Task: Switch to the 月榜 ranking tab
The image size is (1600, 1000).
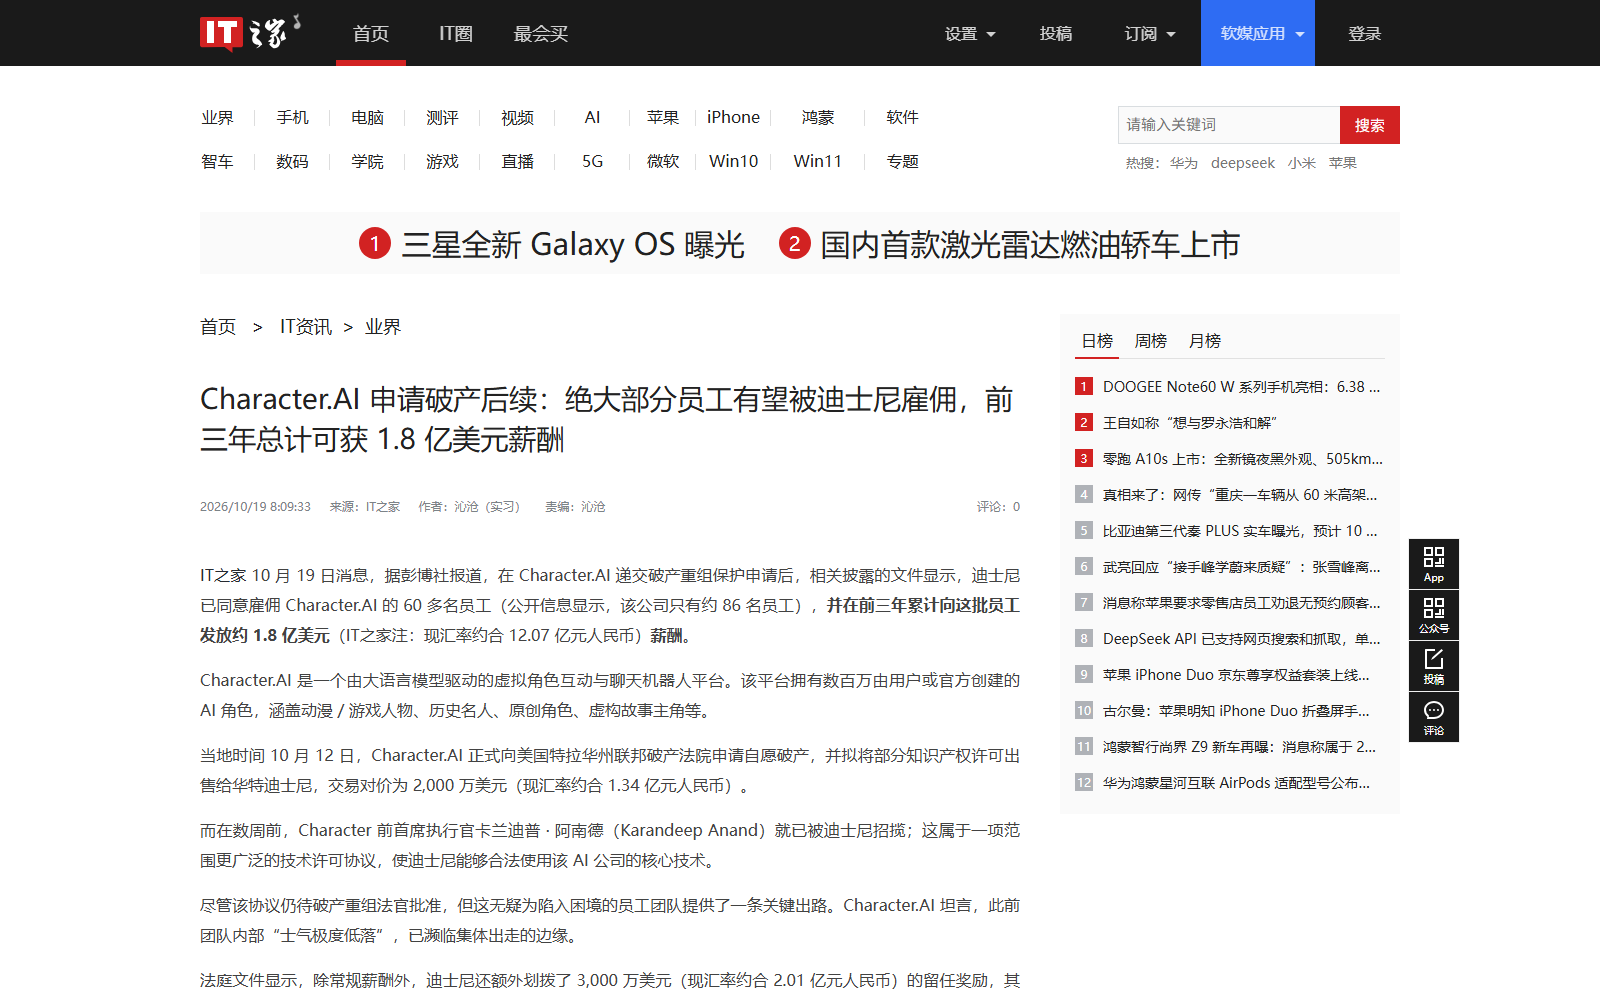Action: (x=1205, y=341)
